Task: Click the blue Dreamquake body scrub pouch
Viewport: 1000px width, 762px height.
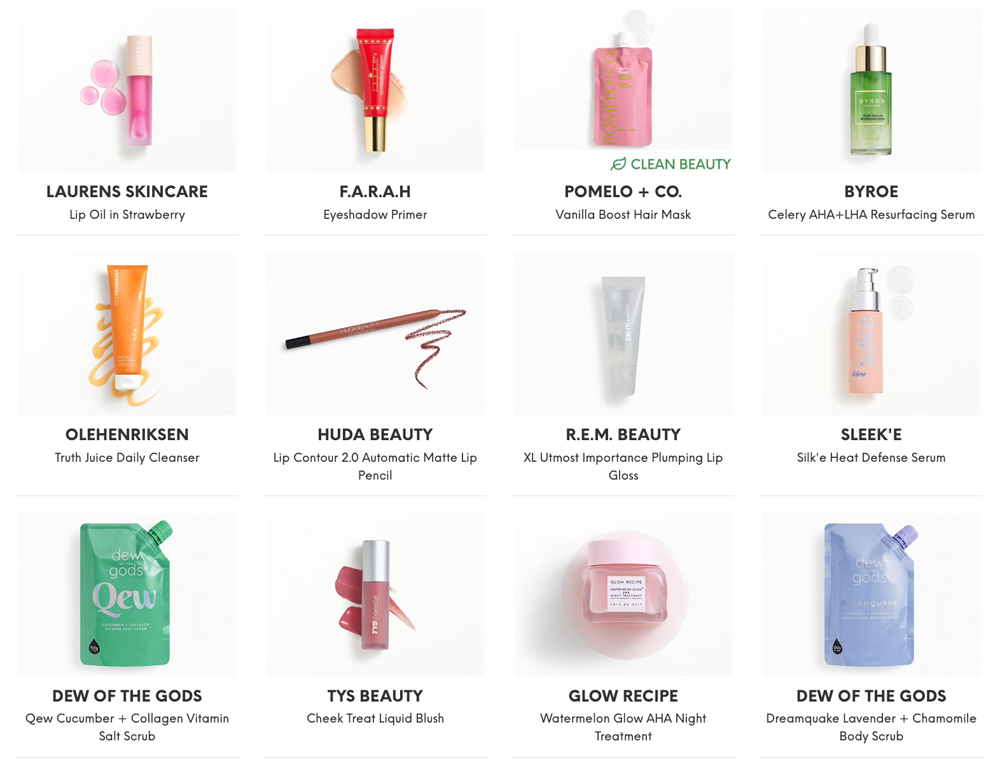Action: pyautogui.click(x=871, y=594)
